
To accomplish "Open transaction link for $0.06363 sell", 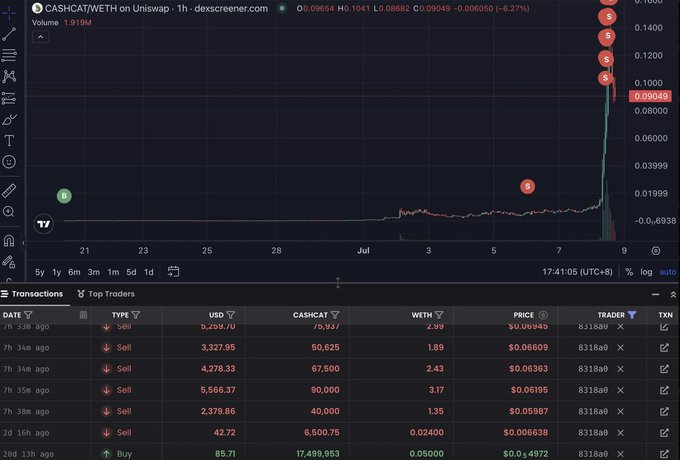I will (x=664, y=369).
